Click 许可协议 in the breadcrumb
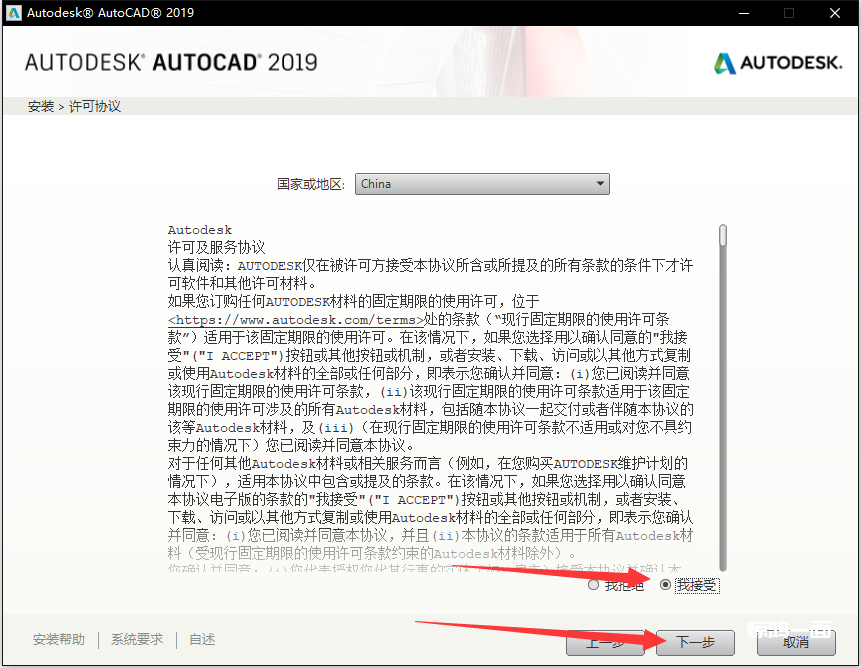The width and height of the screenshot is (861, 668). coord(95,106)
